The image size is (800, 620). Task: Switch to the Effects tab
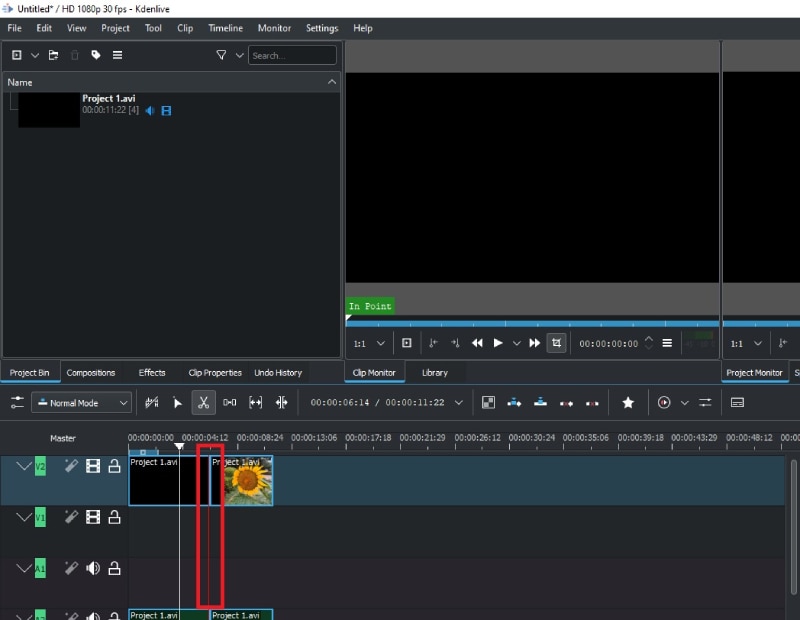coord(152,373)
